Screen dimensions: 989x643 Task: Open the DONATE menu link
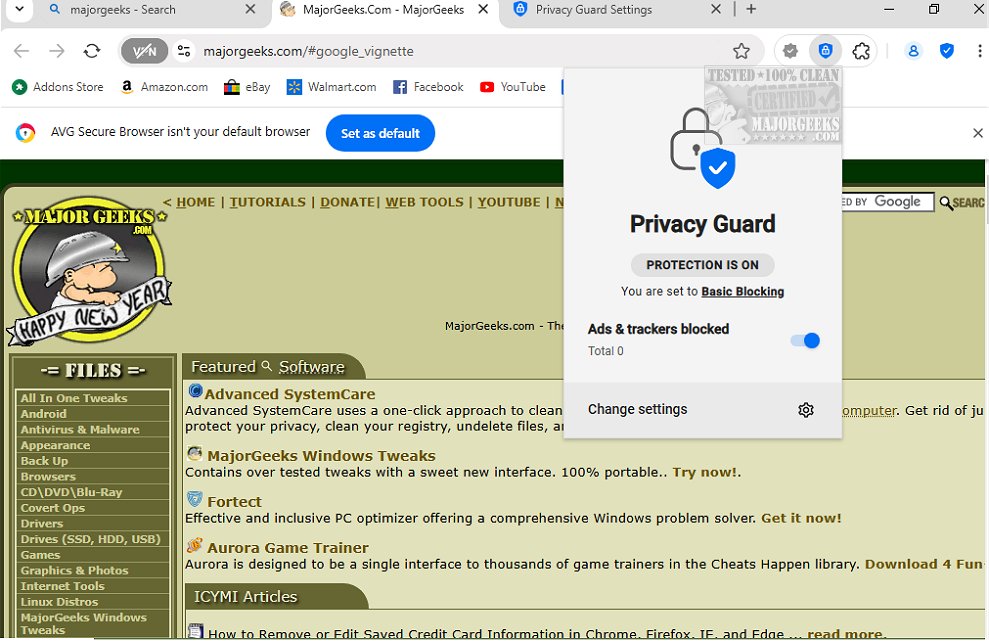tap(348, 203)
